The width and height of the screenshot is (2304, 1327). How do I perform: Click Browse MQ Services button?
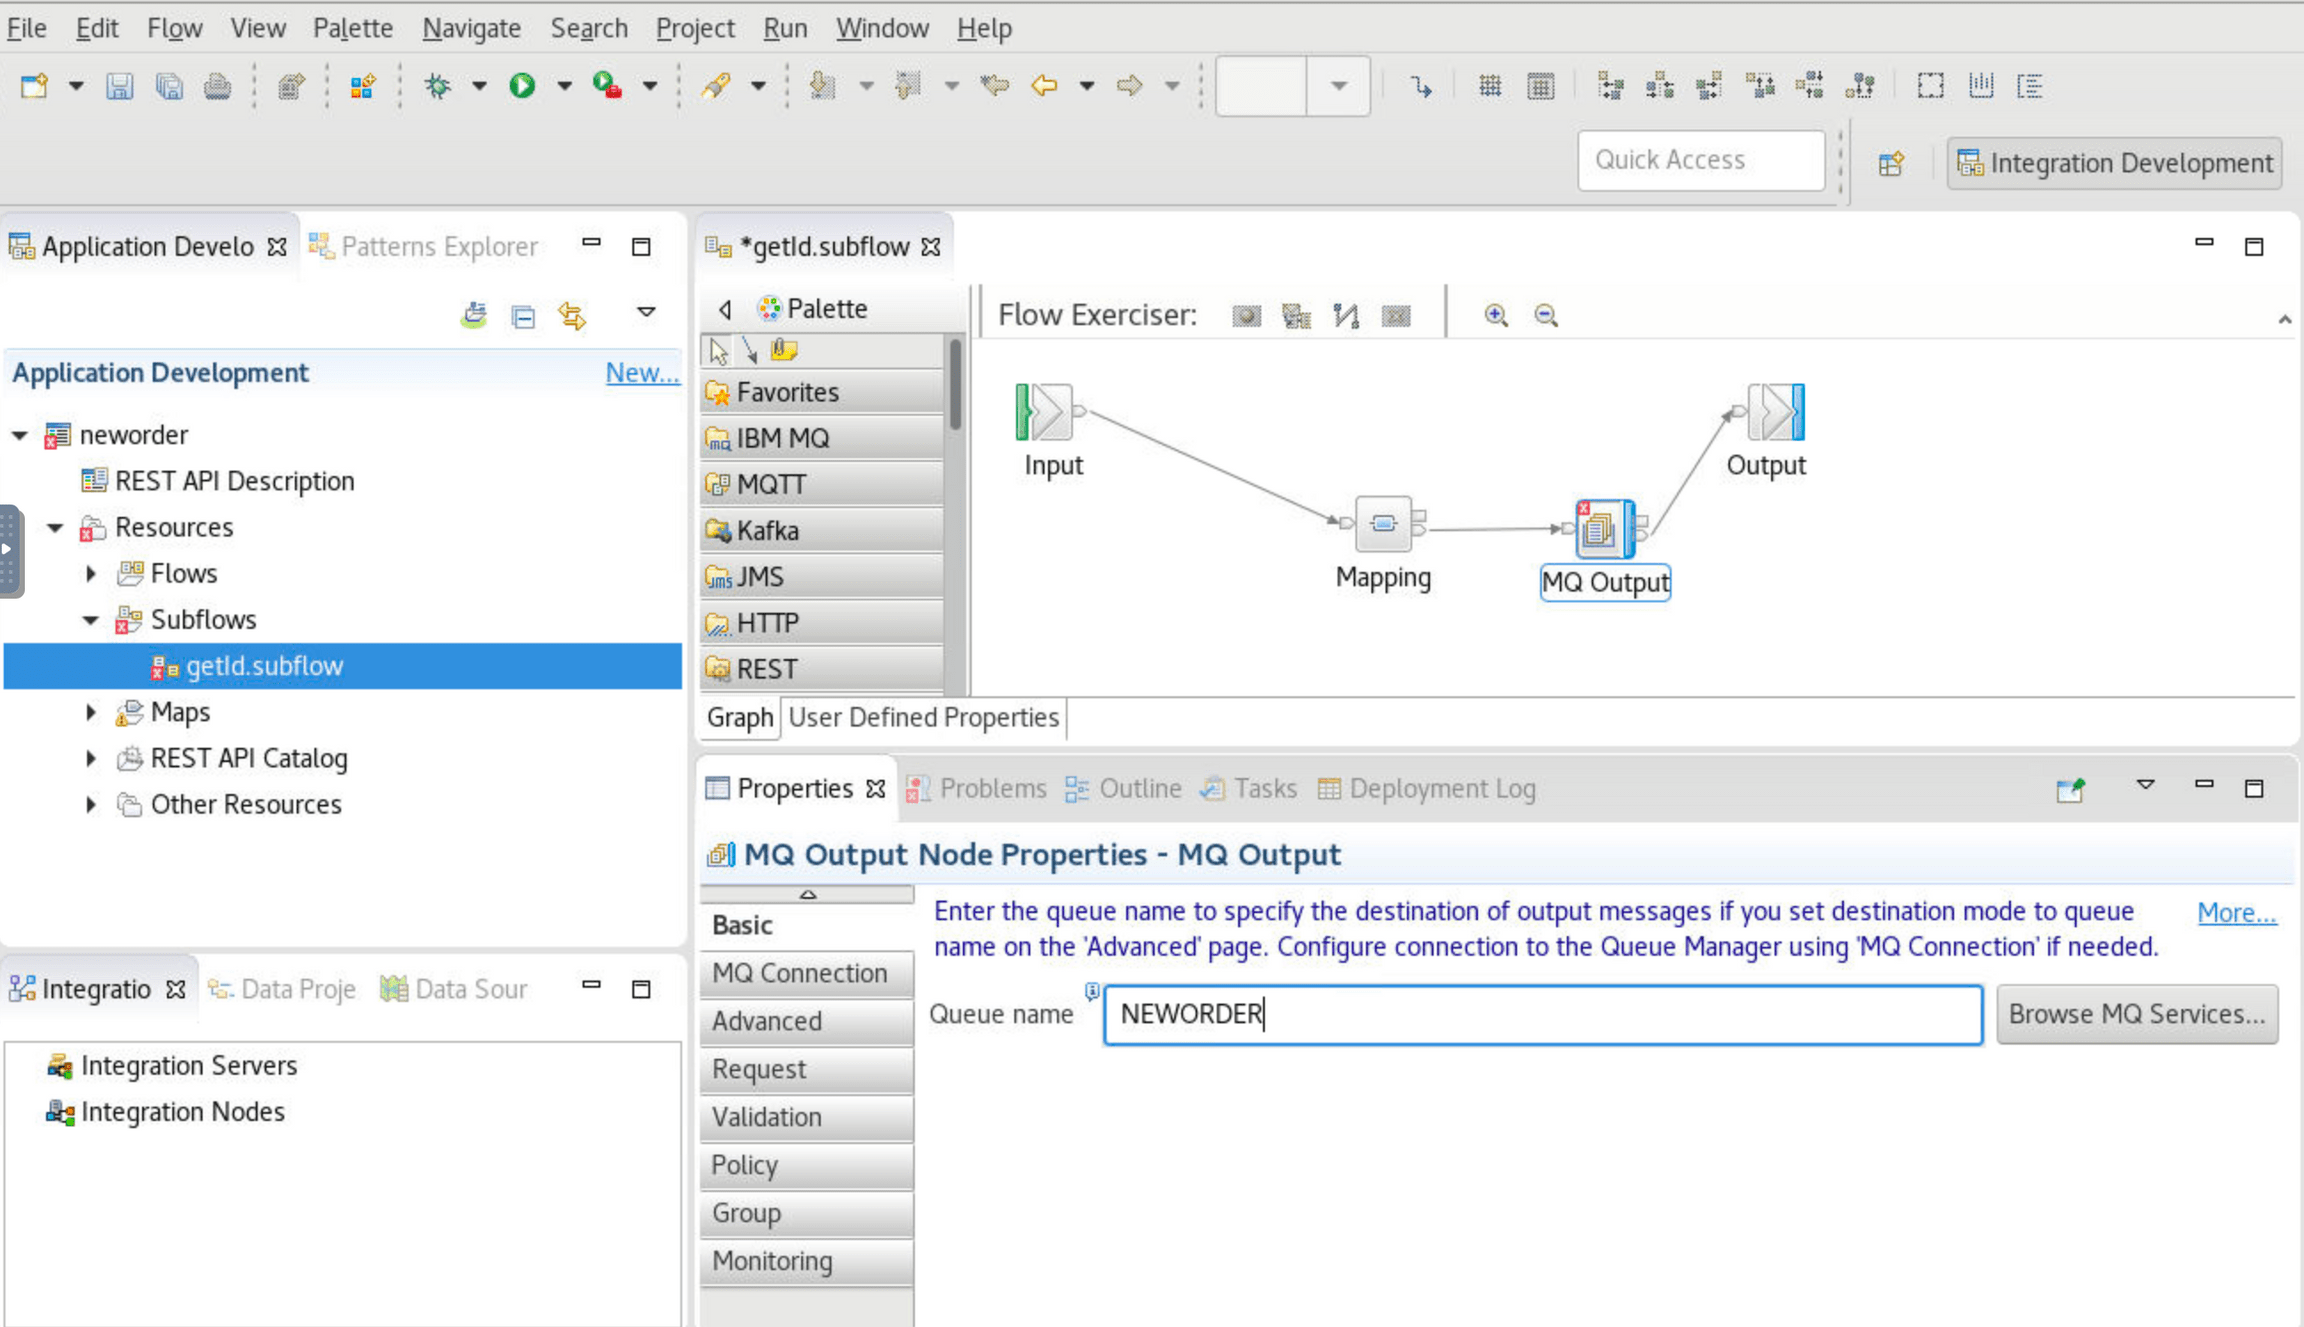(x=2136, y=1014)
